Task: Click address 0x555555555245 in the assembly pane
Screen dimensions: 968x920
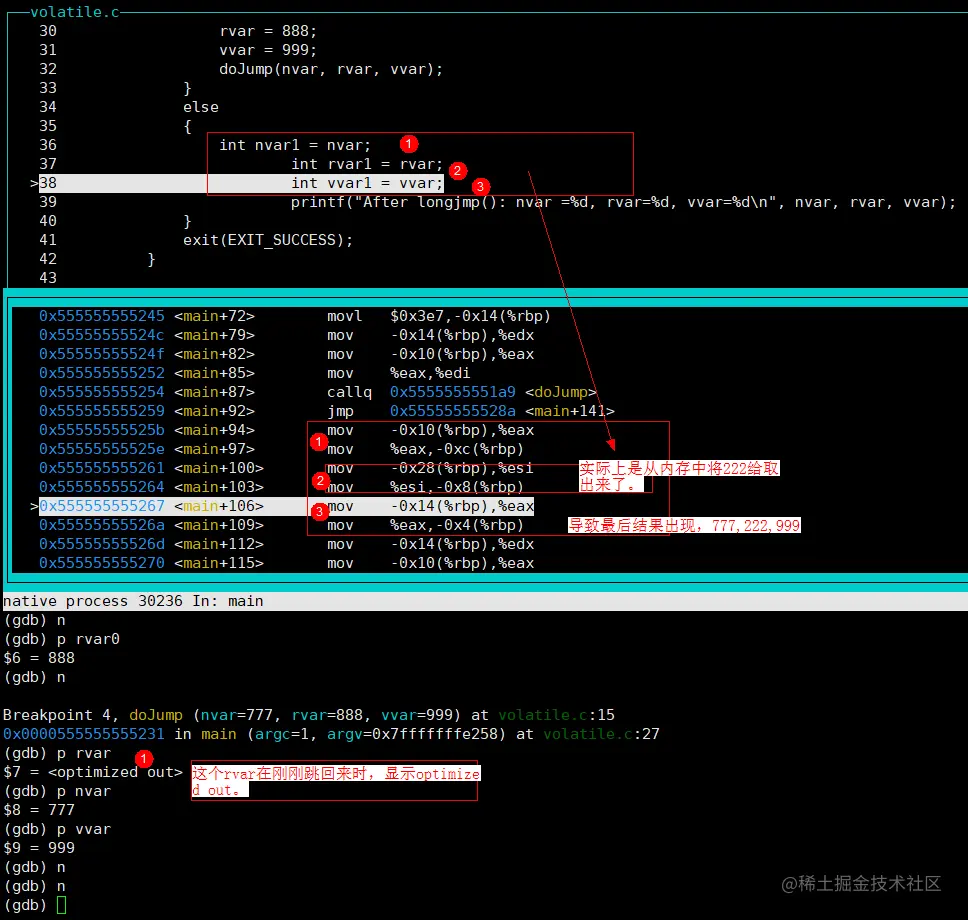Action: coord(102,316)
